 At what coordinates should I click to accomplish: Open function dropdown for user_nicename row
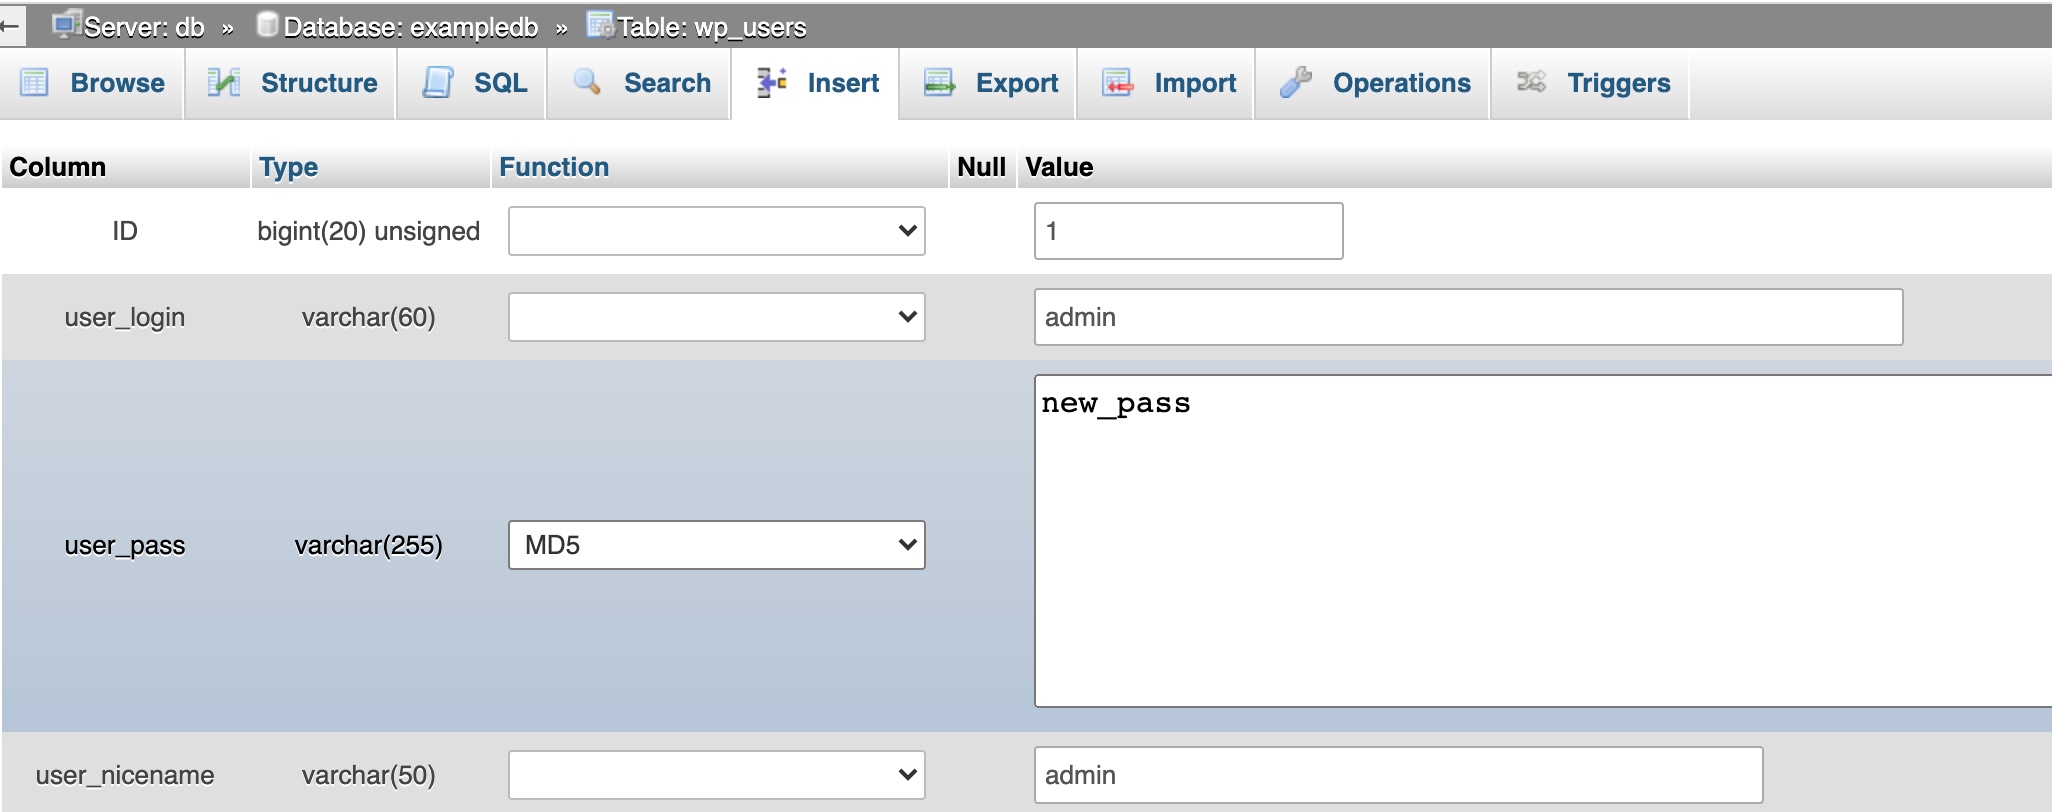pyautogui.click(x=717, y=775)
